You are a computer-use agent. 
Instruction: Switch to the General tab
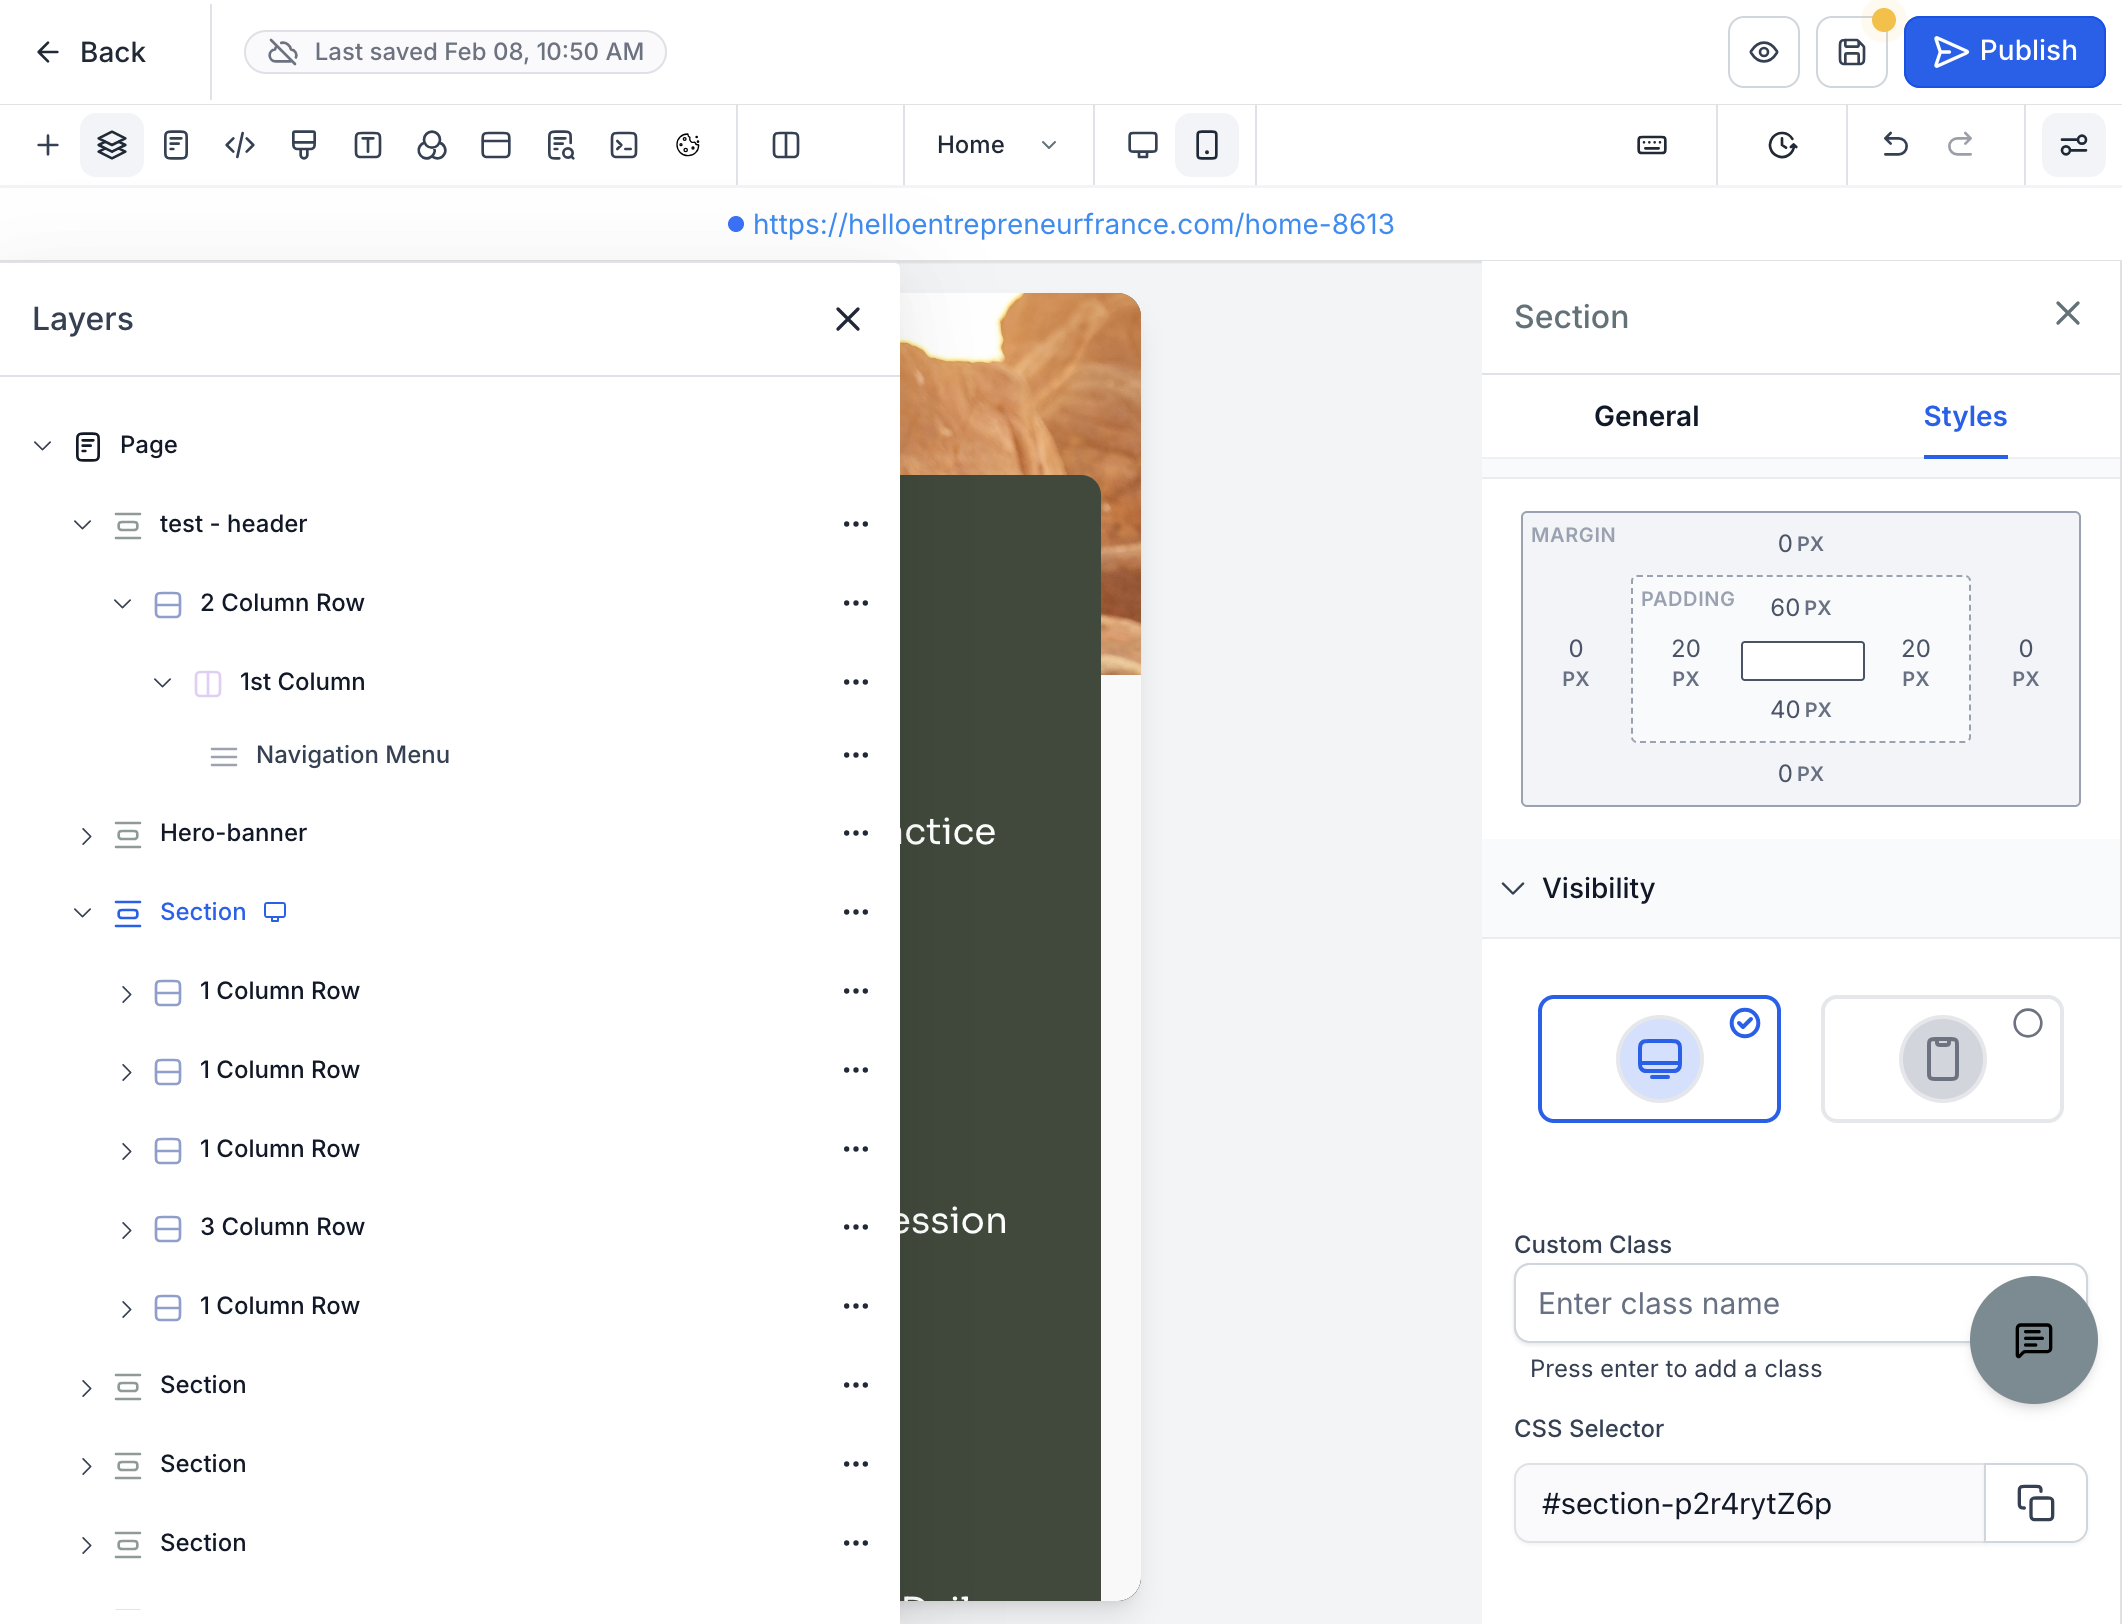click(x=1646, y=416)
